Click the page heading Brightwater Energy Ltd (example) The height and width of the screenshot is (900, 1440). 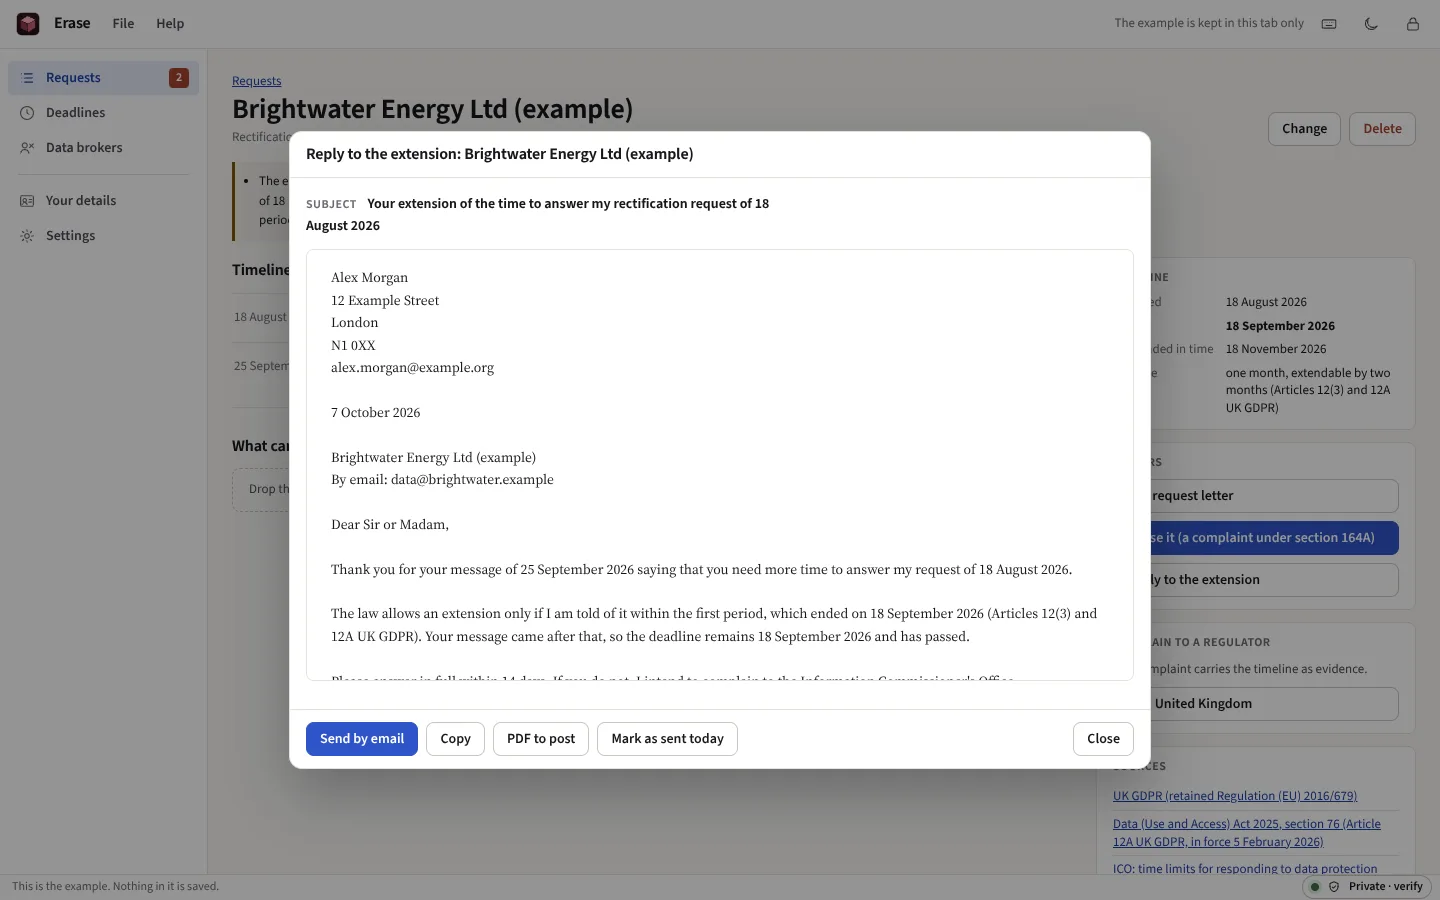(x=432, y=108)
